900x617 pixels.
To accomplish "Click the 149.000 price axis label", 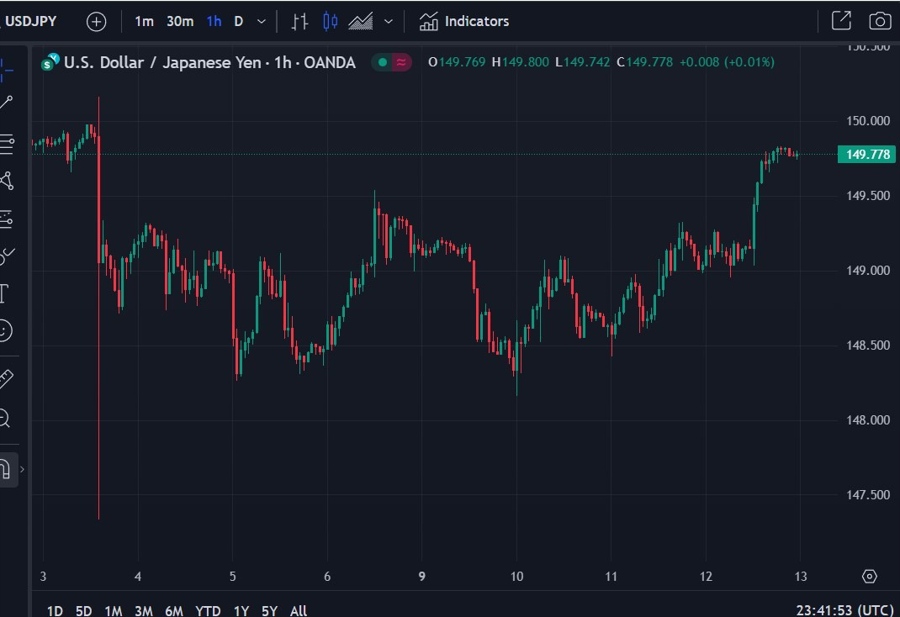I will [868, 270].
